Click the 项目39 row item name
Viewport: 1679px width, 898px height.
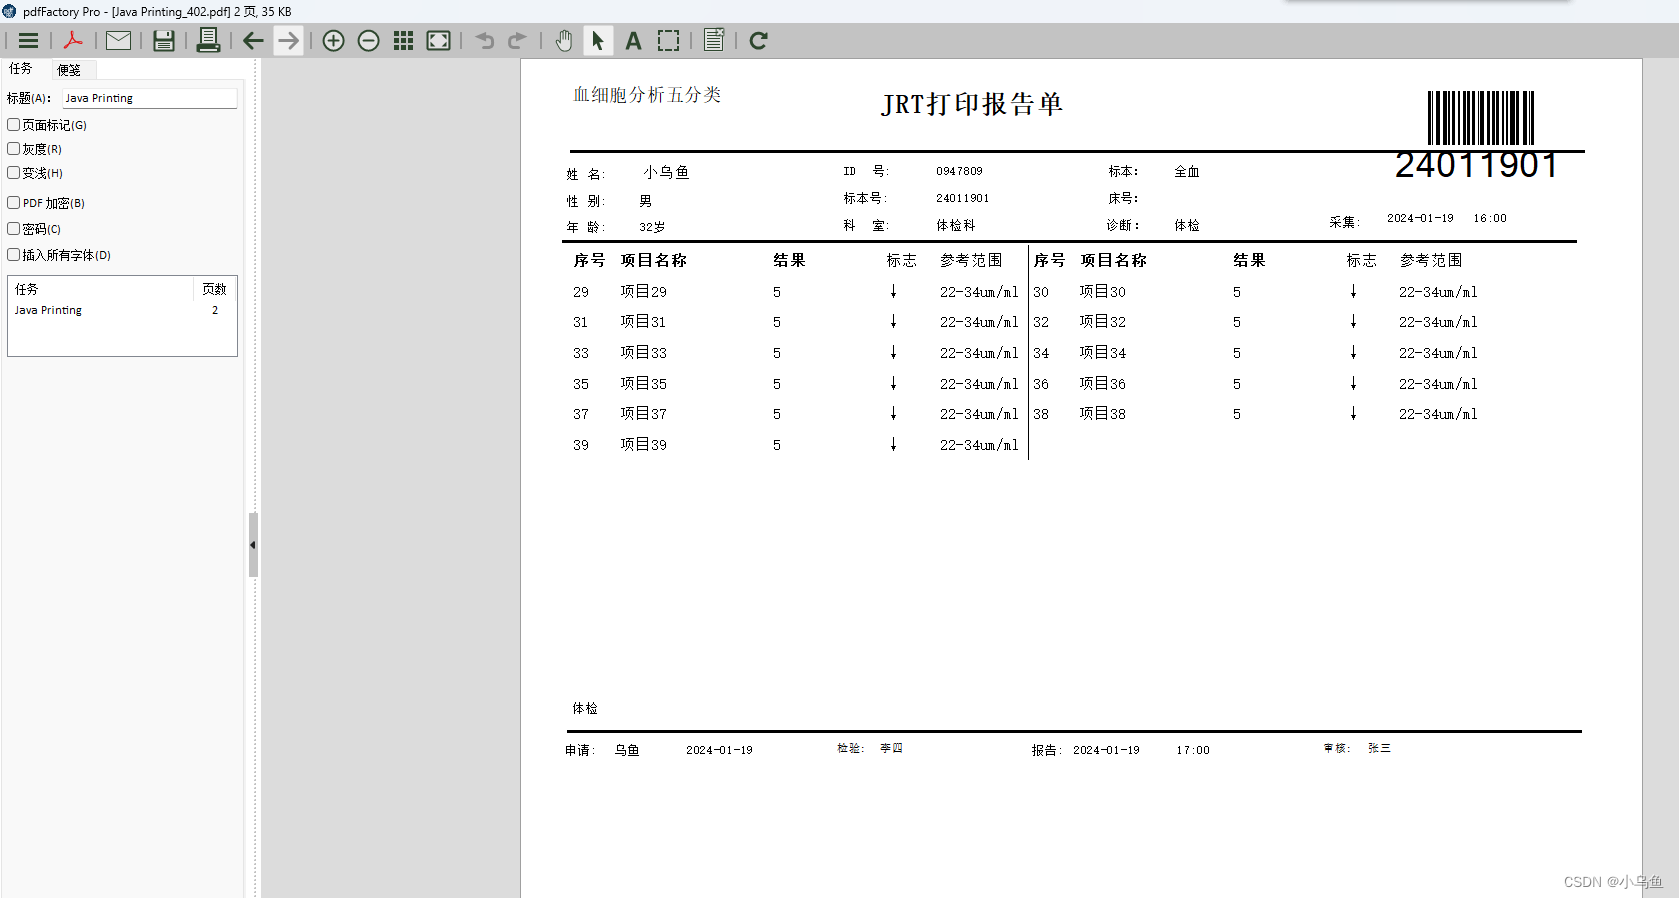tap(643, 445)
